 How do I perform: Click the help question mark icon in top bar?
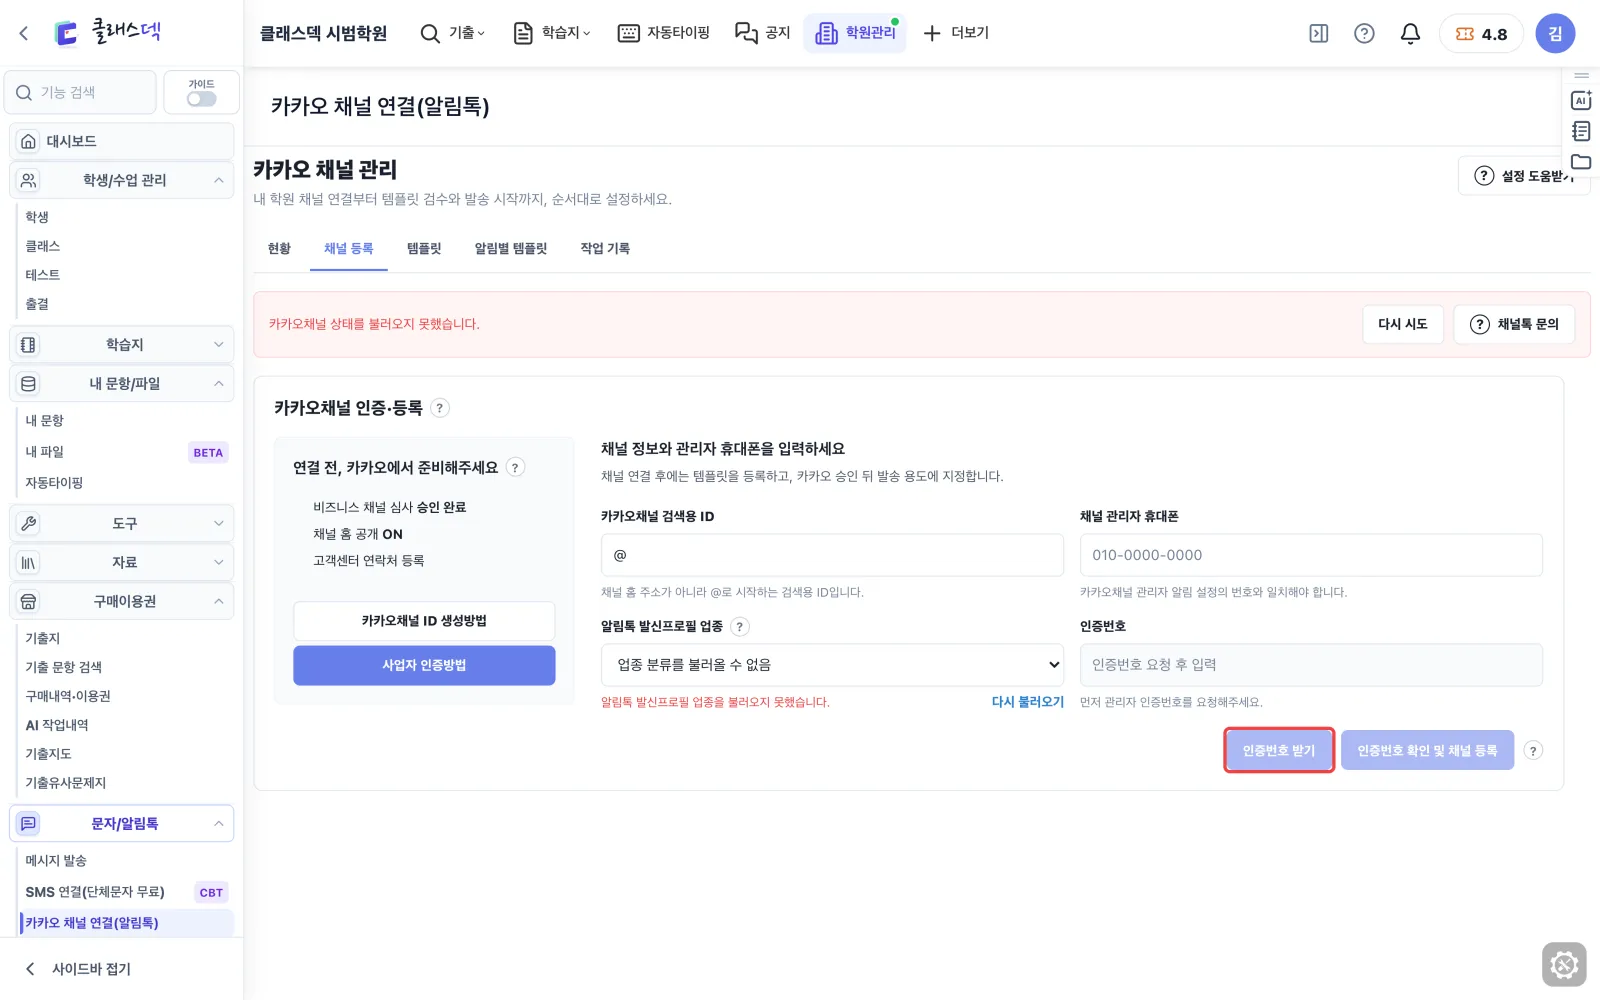(1364, 34)
